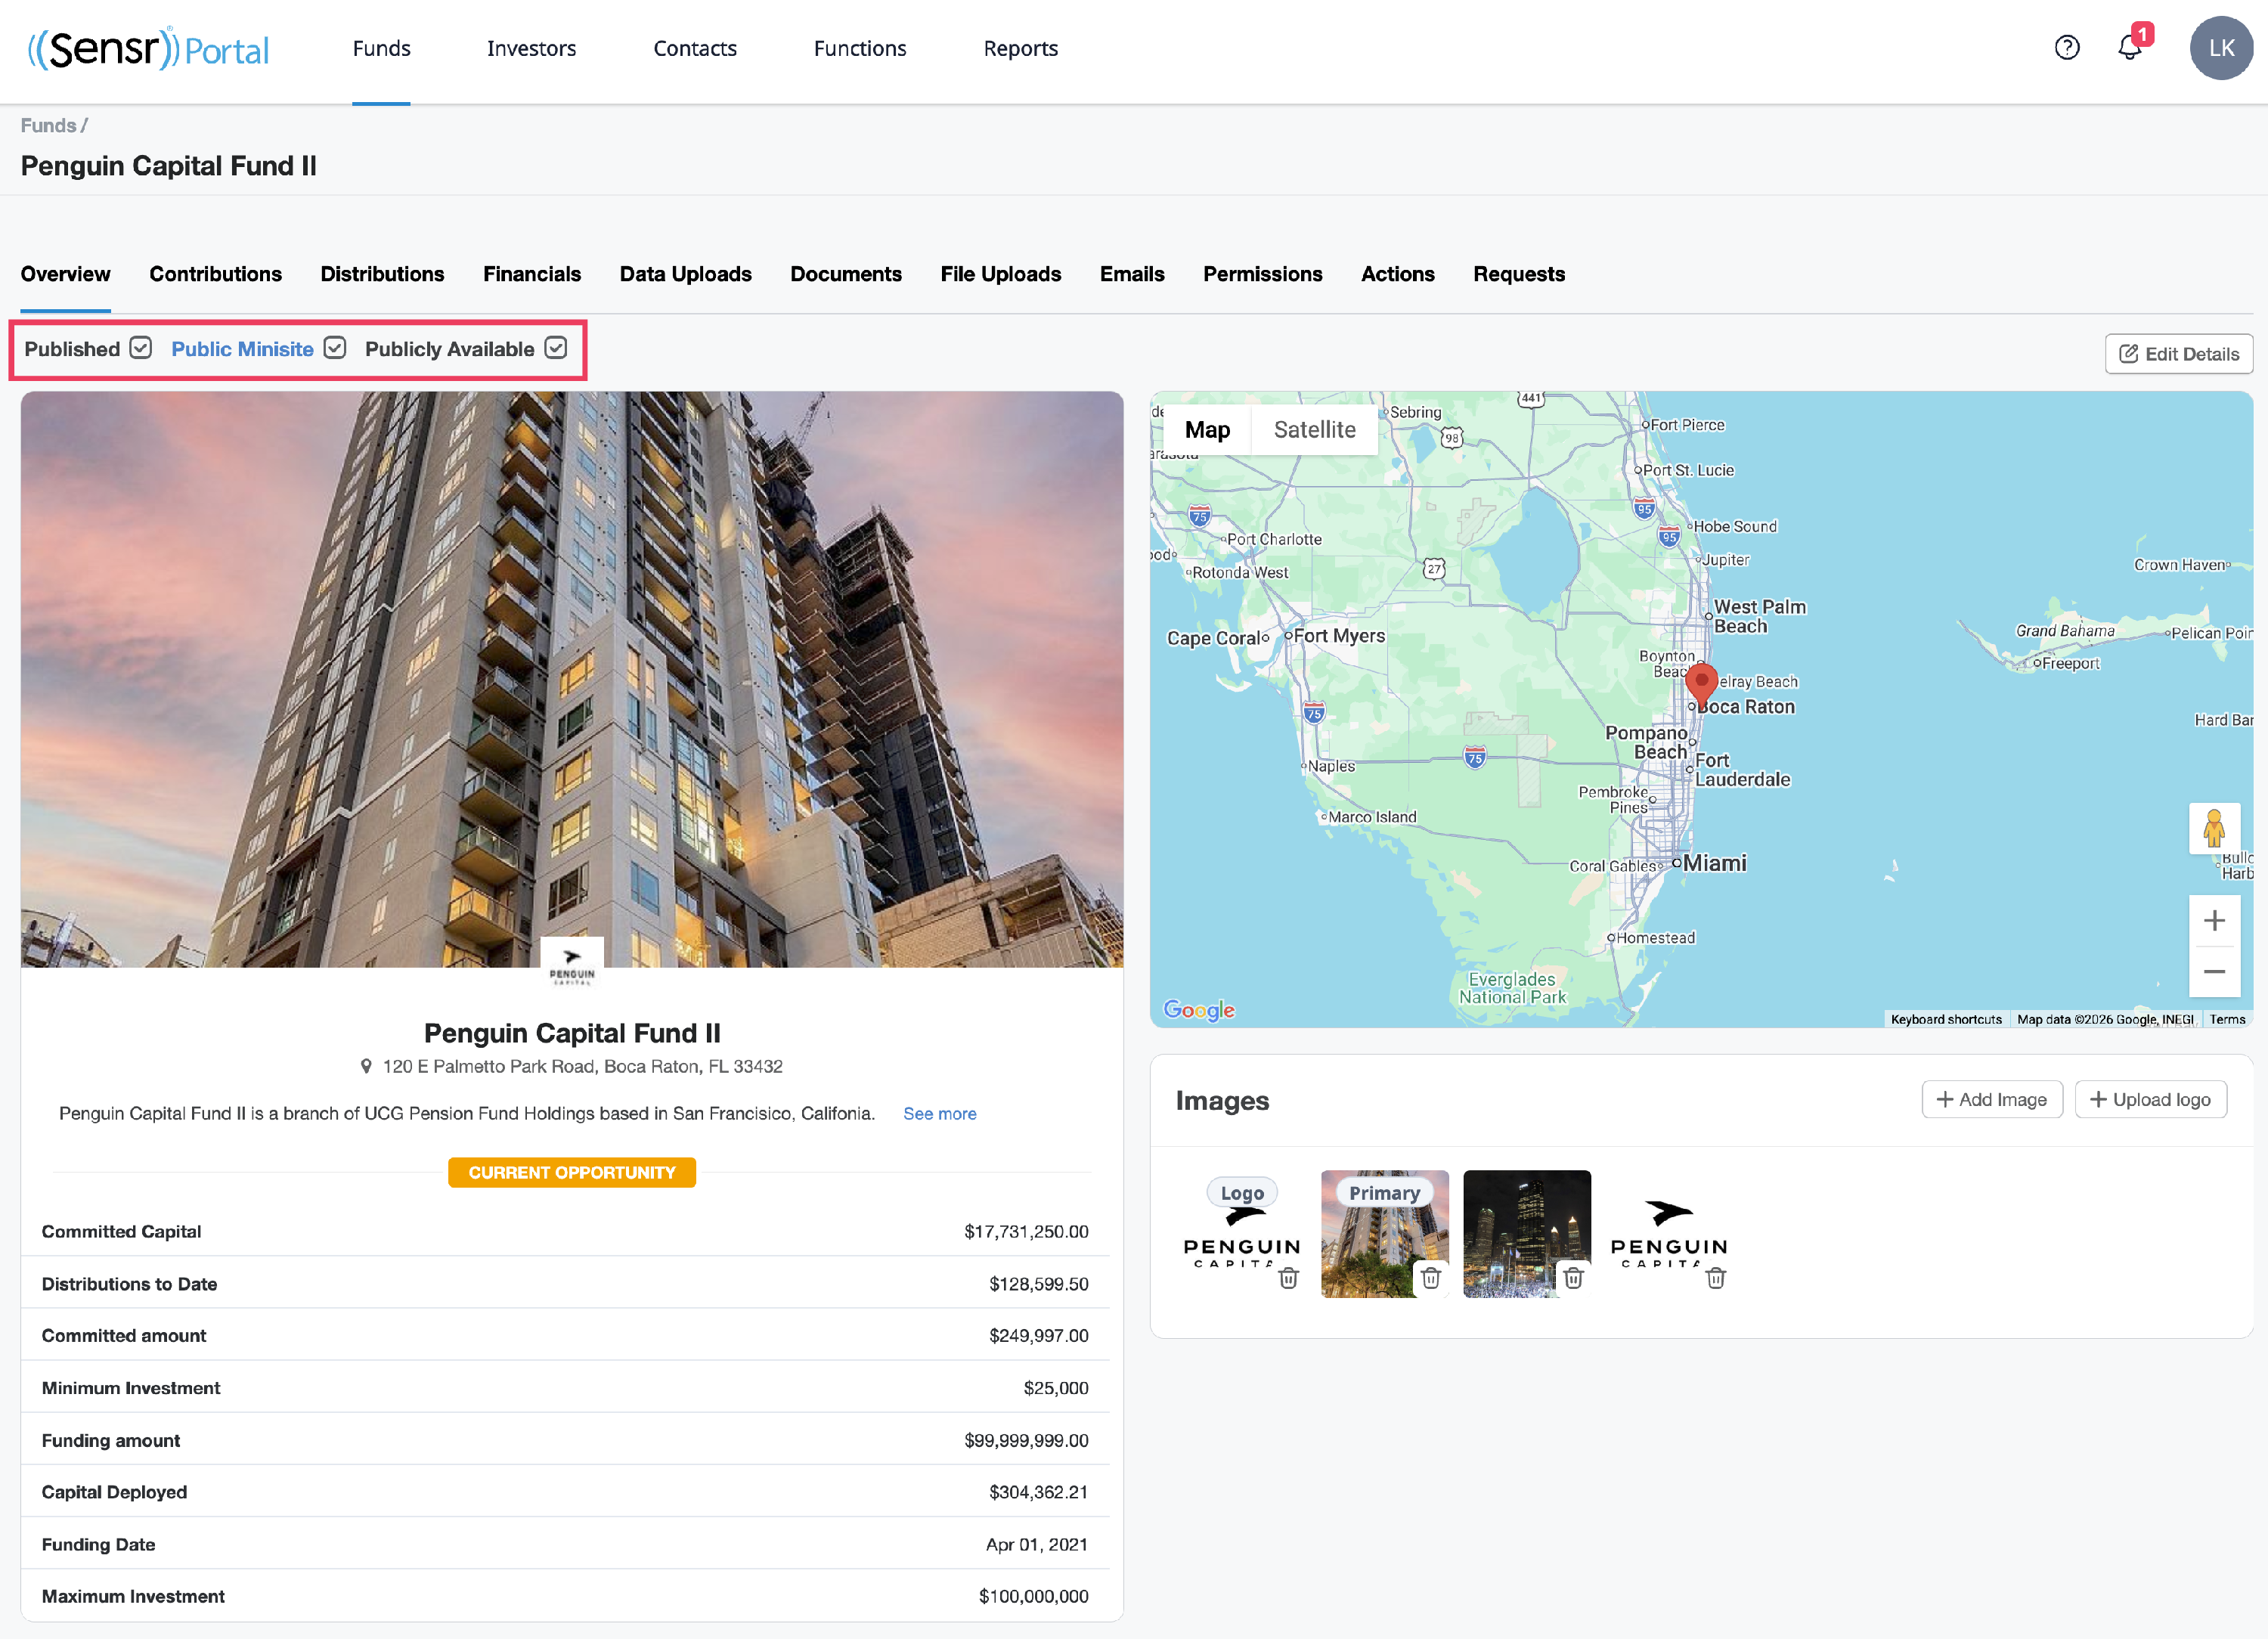Open the LK user avatar menu

pos(2221,48)
